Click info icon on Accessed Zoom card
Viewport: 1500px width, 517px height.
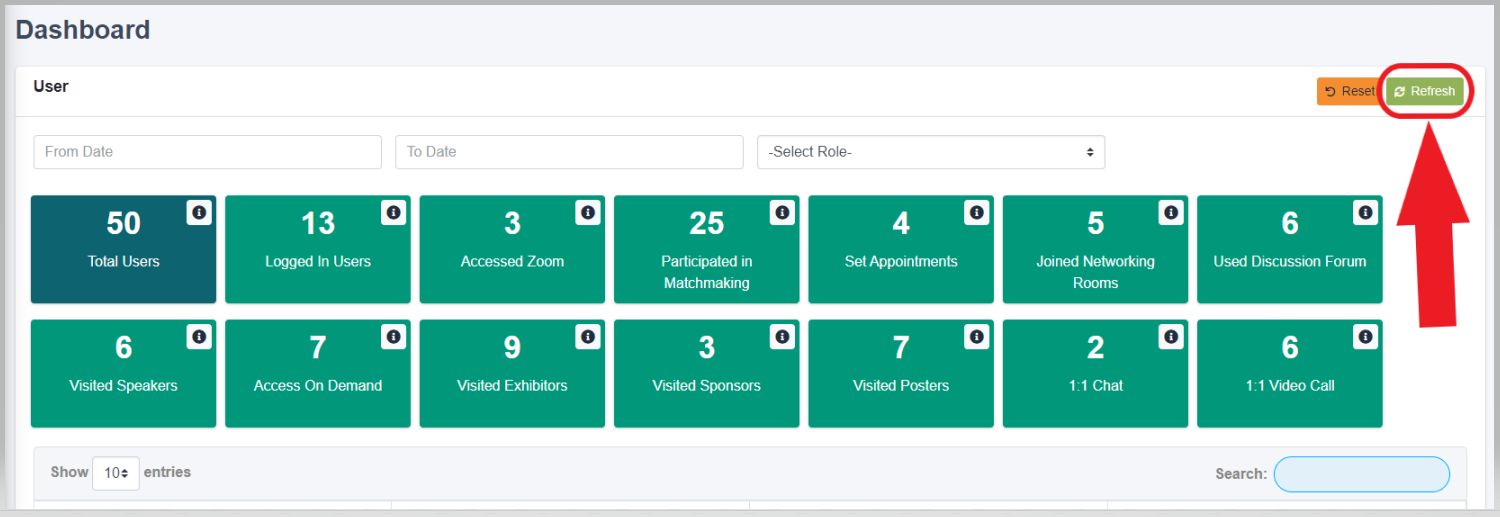click(588, 212)
